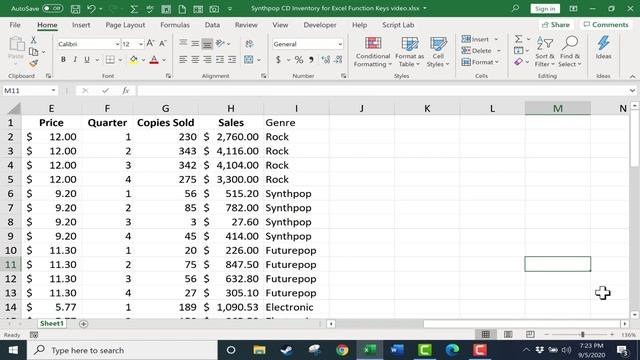640x360 pixels.
Task: Open Cell Styles gallery
Action: click(438, 52)
